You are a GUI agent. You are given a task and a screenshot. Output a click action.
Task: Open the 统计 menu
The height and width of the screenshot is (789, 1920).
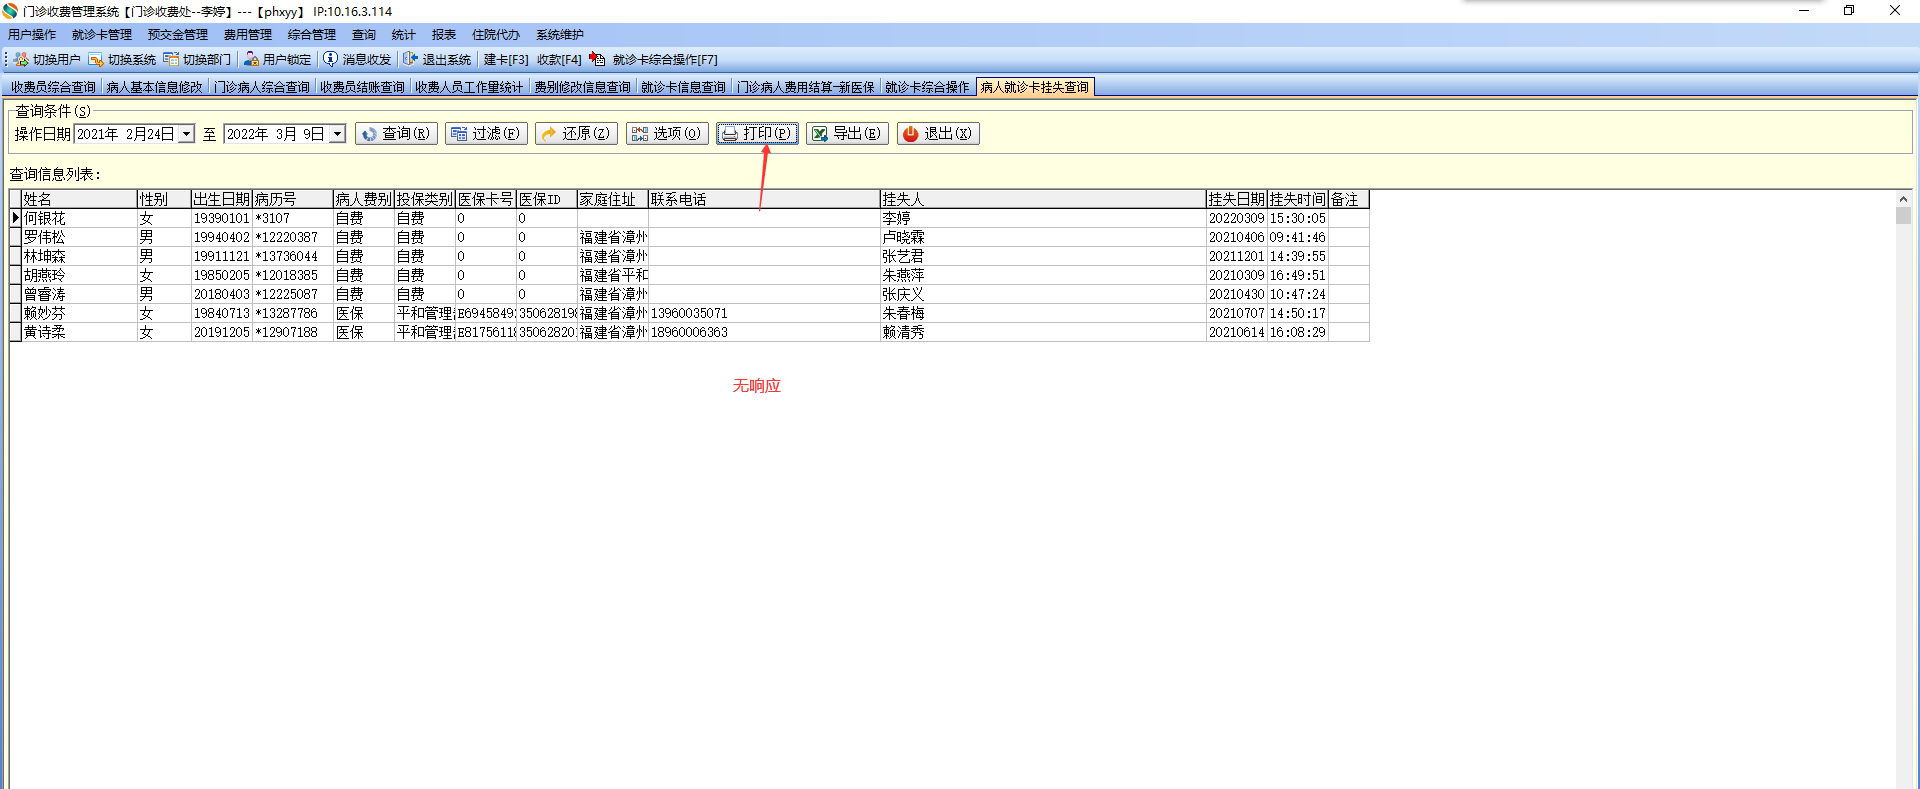coord(404,35)
